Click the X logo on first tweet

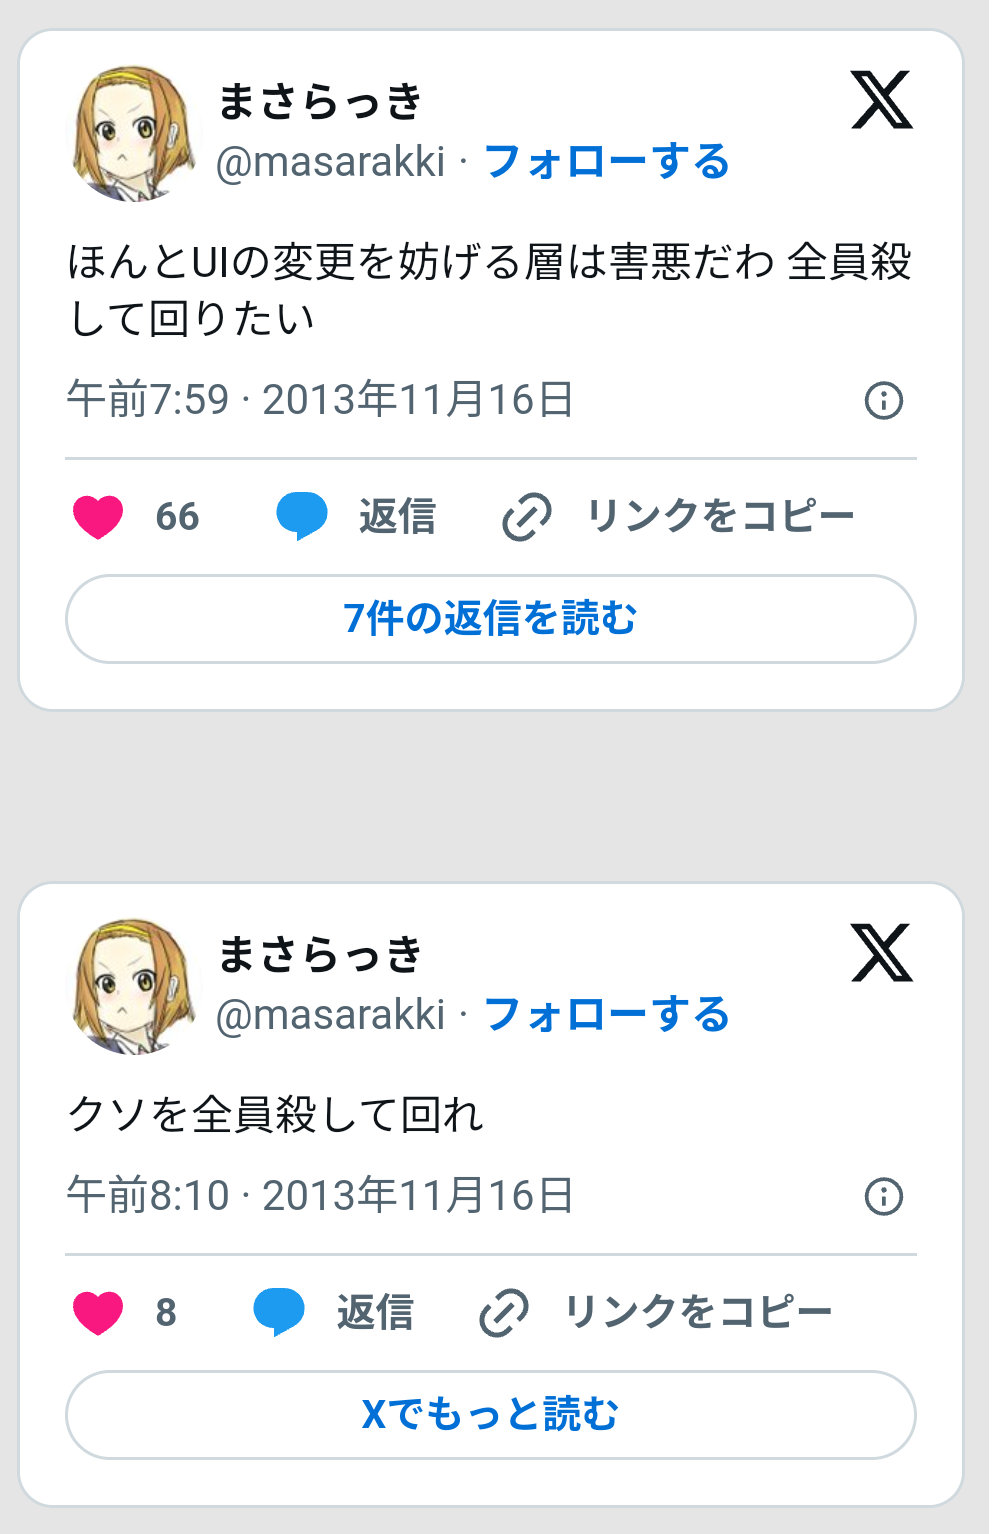click(881, 100)
